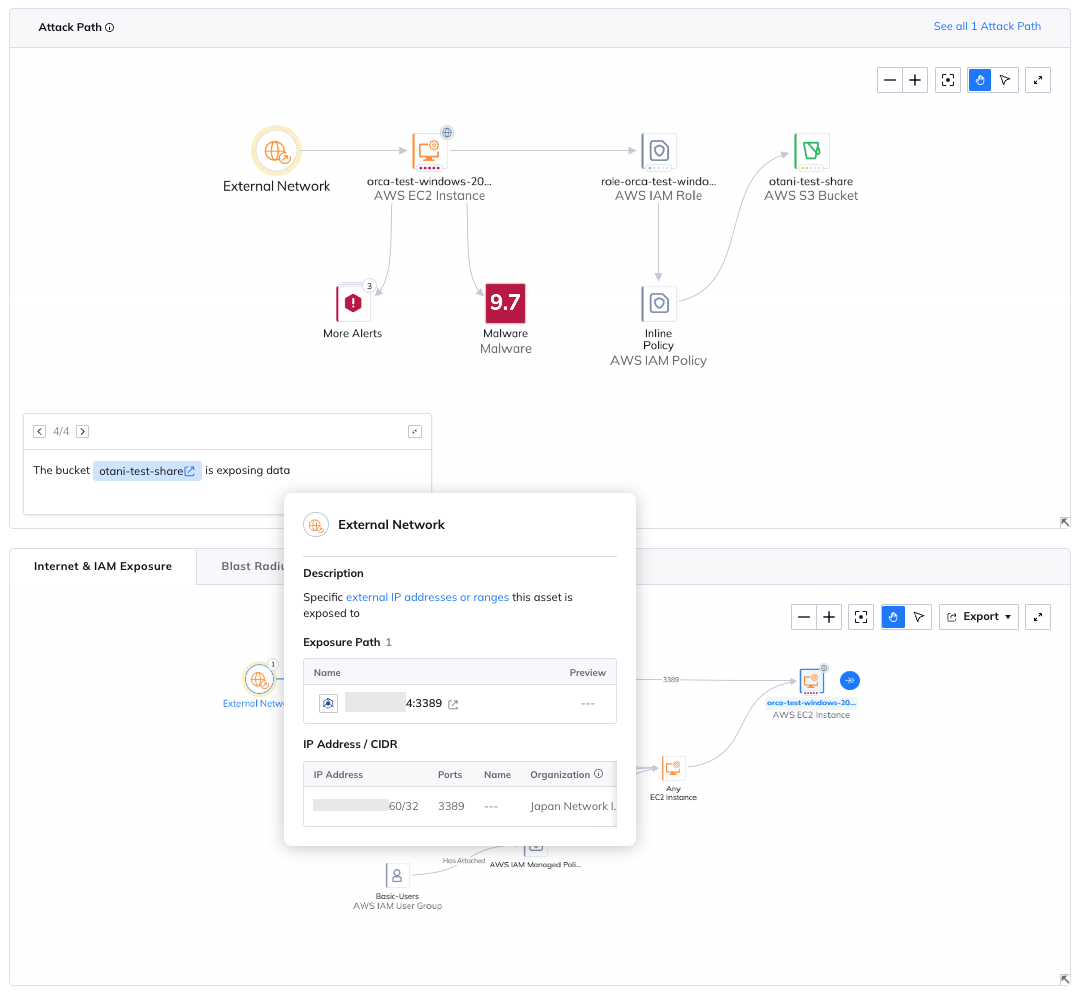Switch to Blast Radius tab
1080x995 pixels.
[253, 566]
